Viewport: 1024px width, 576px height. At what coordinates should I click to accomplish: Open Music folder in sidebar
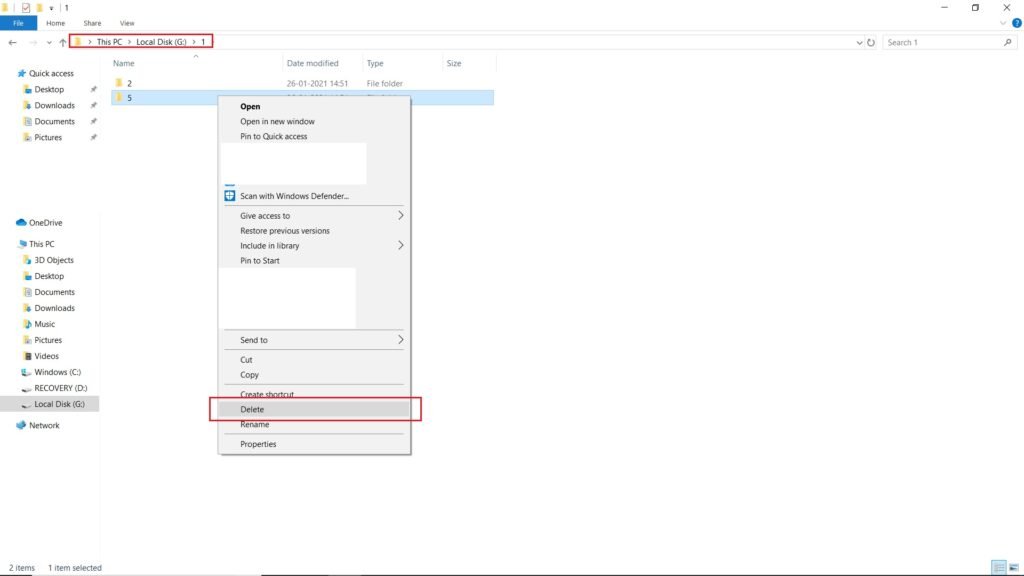pyautogui.click(x=44, y=324)
